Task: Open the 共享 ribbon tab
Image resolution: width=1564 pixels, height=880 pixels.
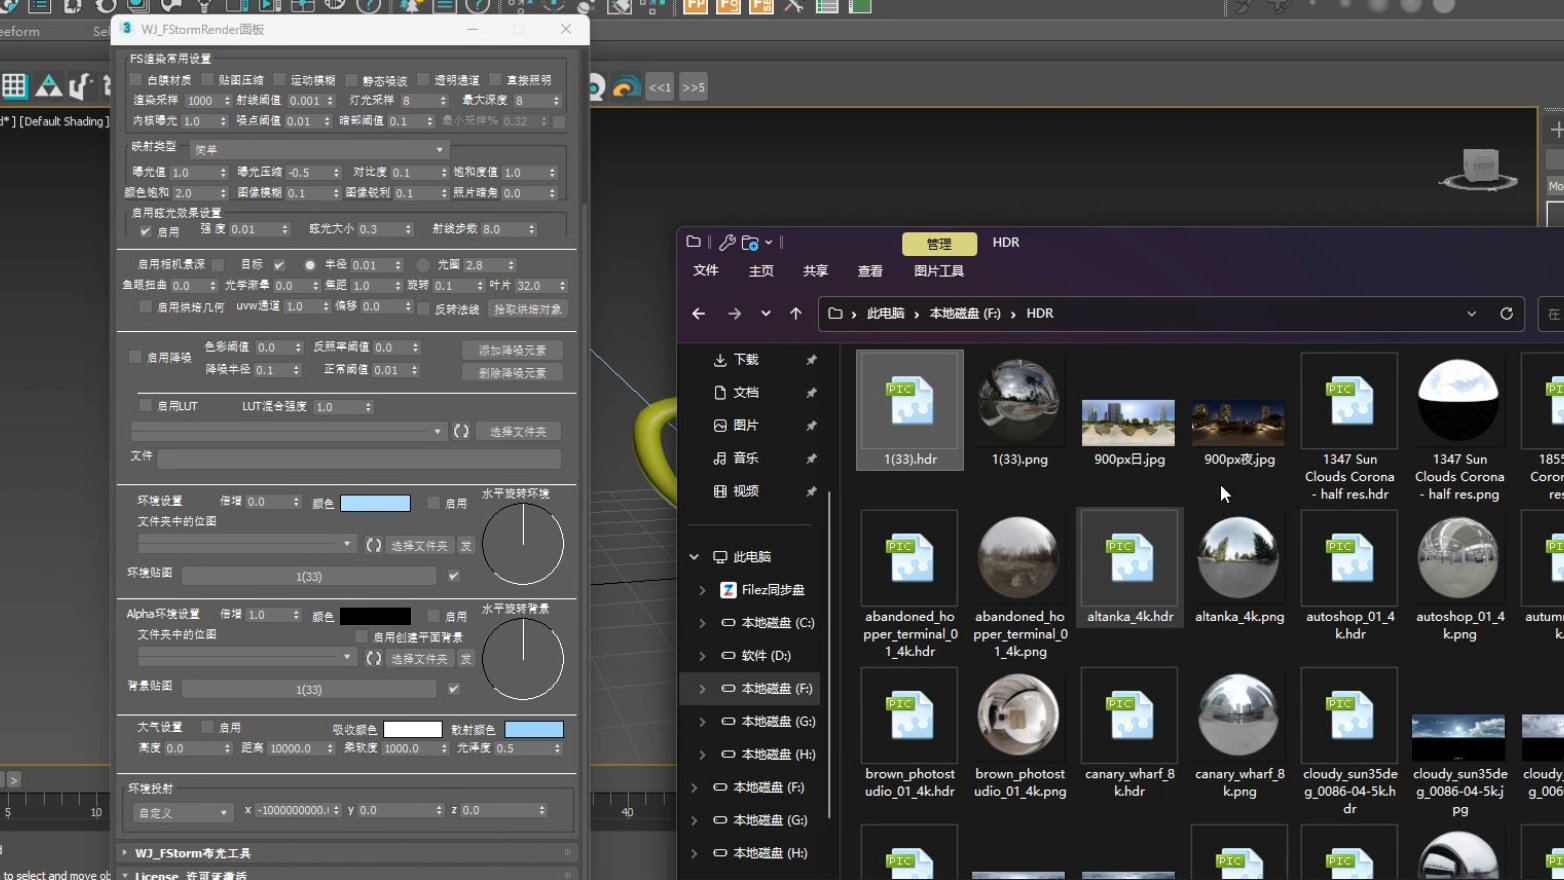Action: coord(815,271)
